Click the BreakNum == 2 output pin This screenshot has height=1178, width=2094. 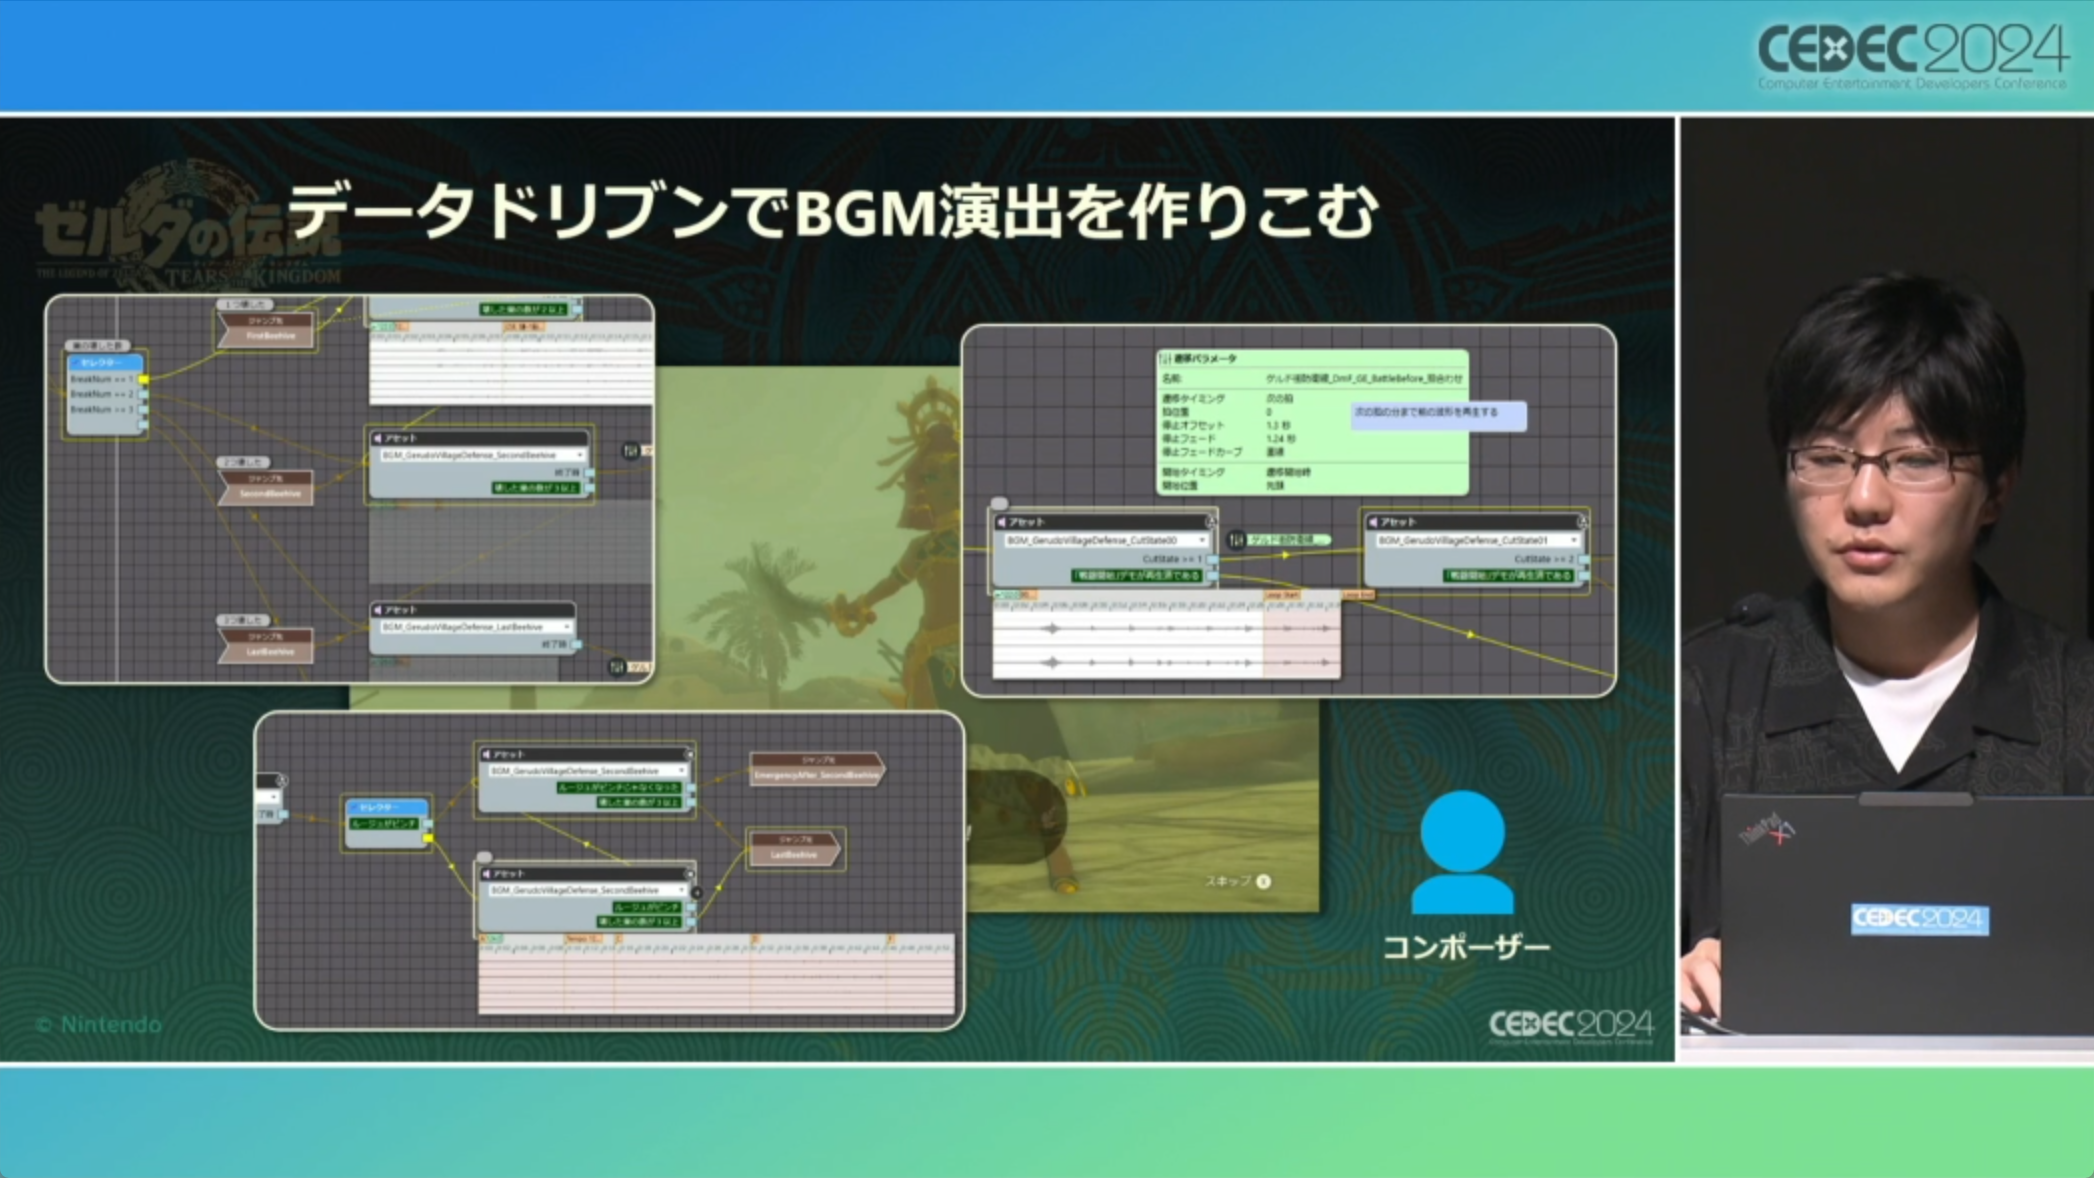144,394
